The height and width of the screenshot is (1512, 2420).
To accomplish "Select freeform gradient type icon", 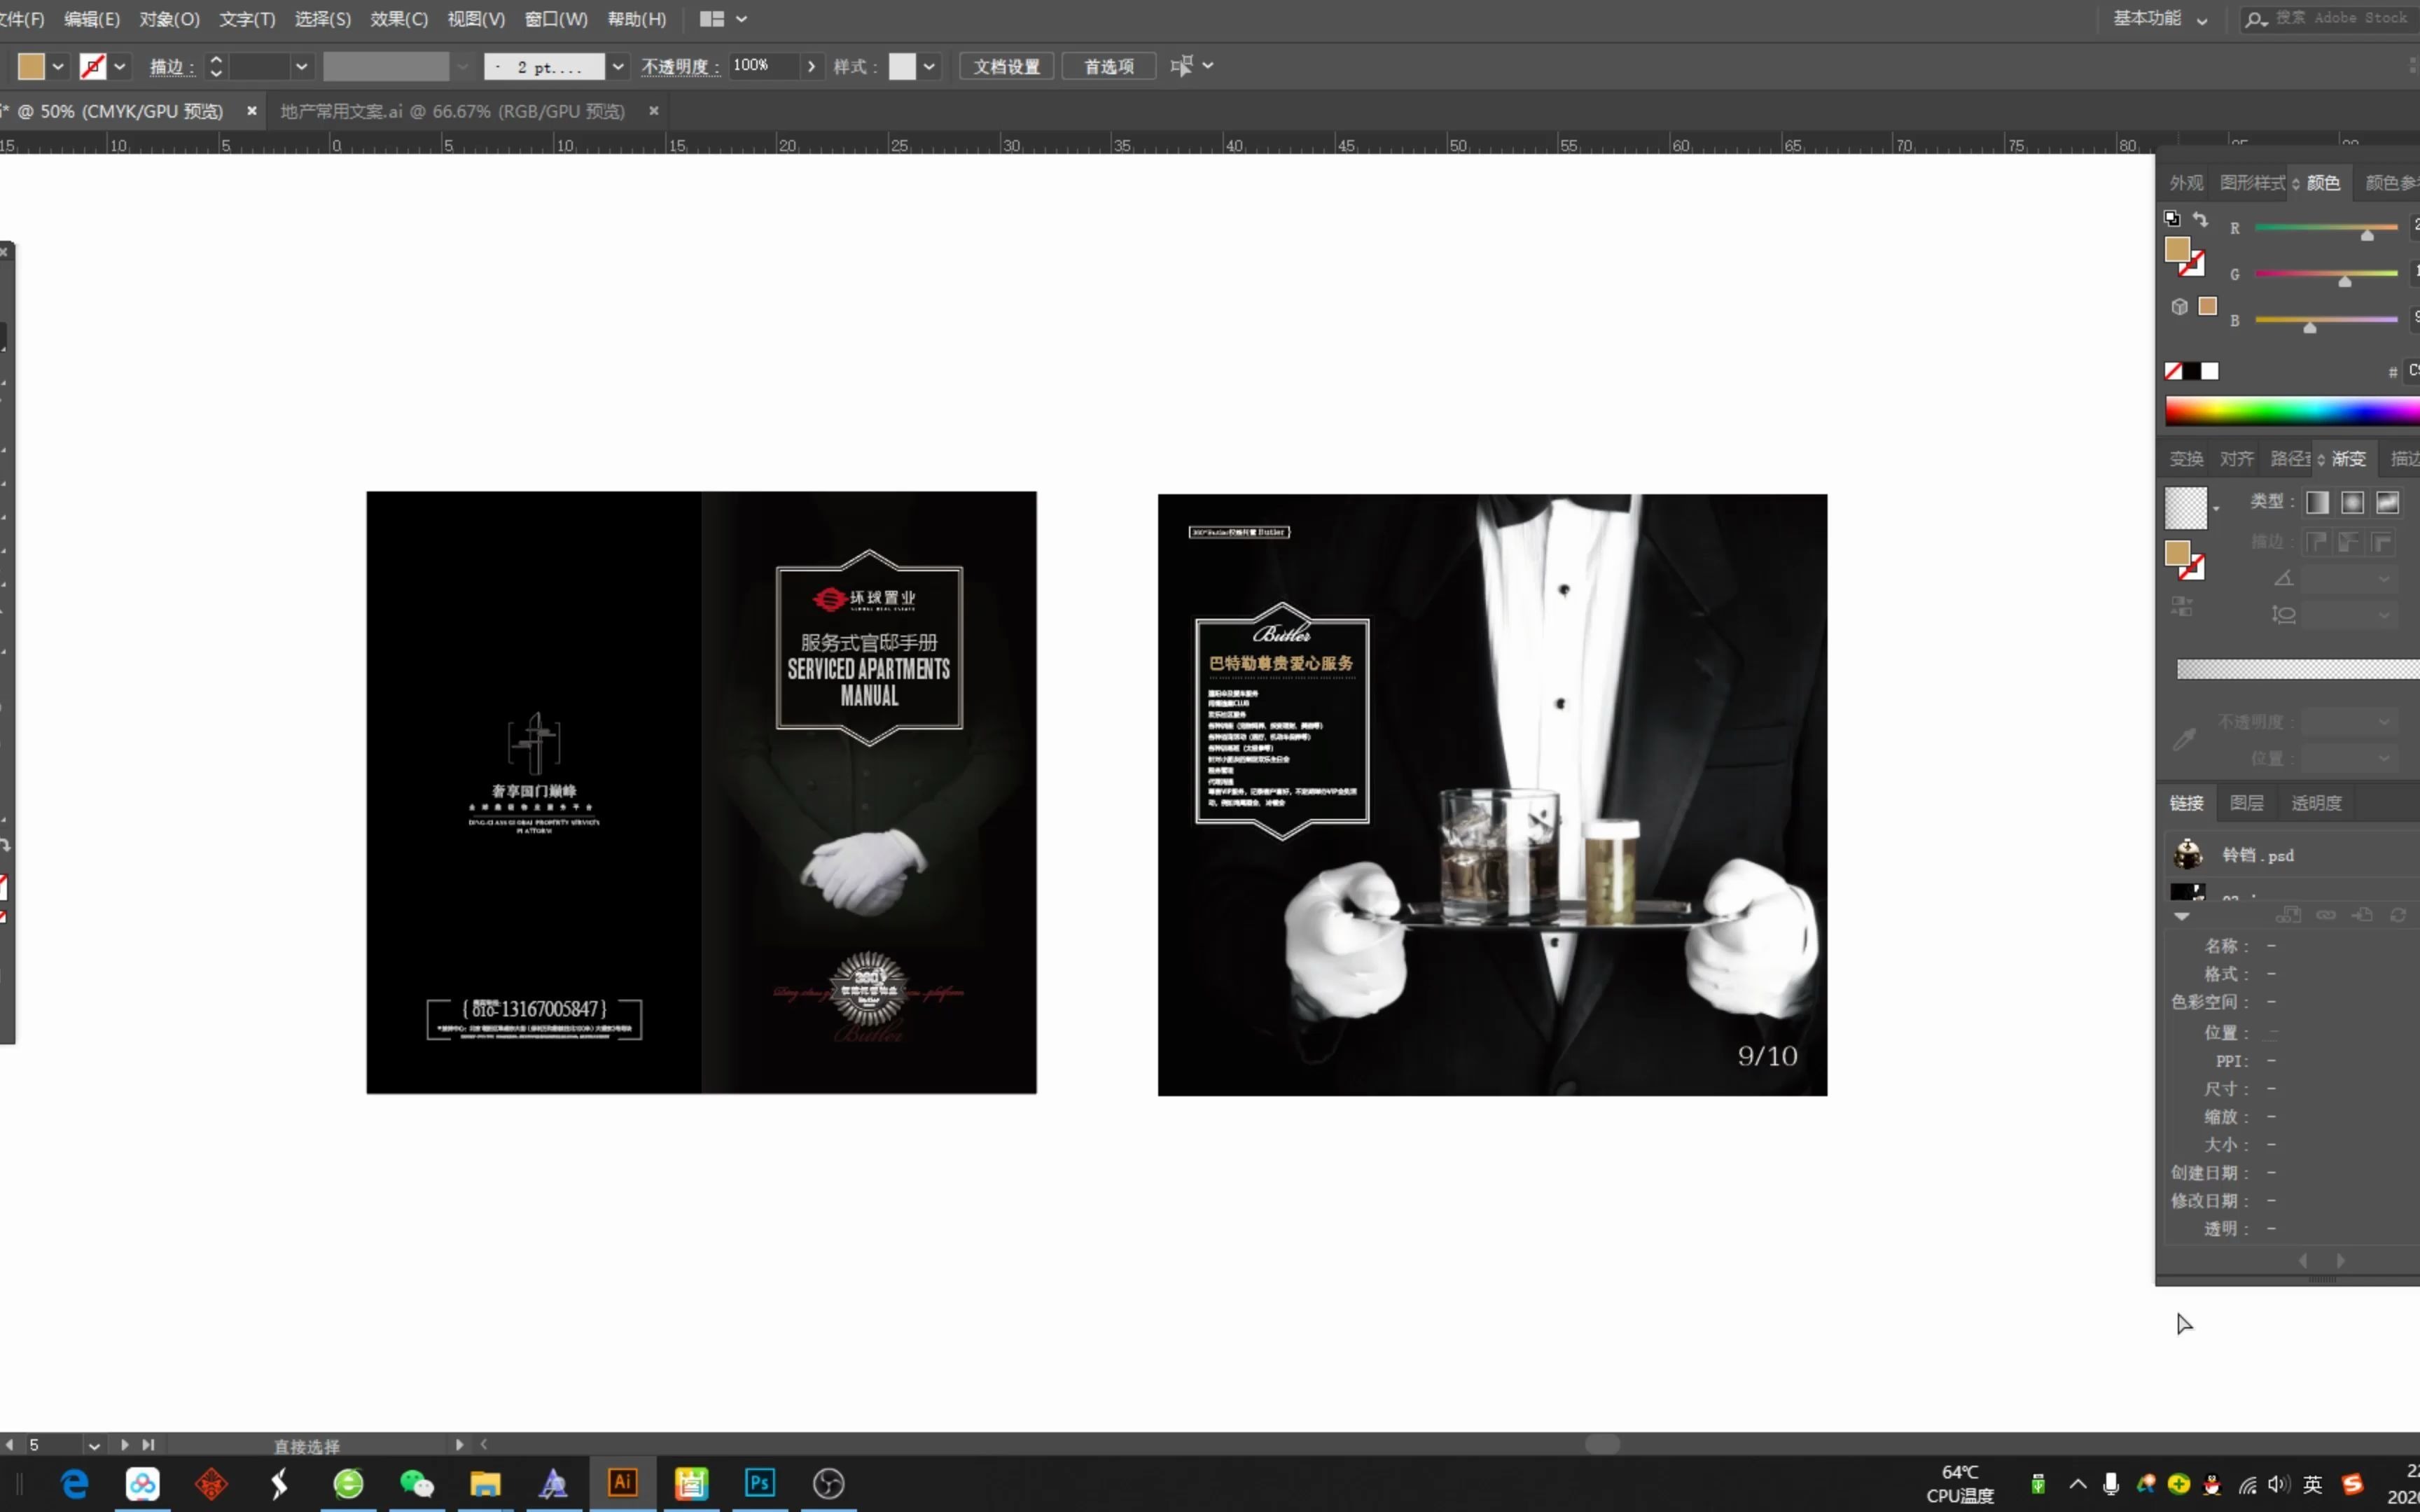I will pos(2387,503).
